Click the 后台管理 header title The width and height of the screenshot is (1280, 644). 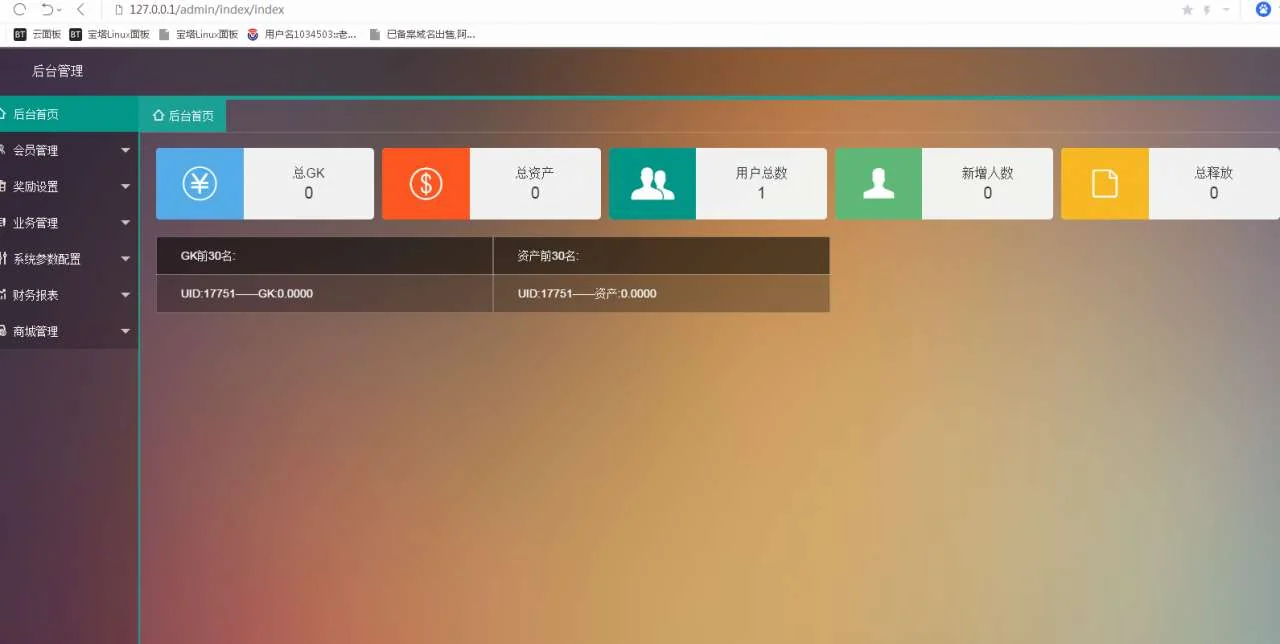pyautogui.click(x=58, y=71)
